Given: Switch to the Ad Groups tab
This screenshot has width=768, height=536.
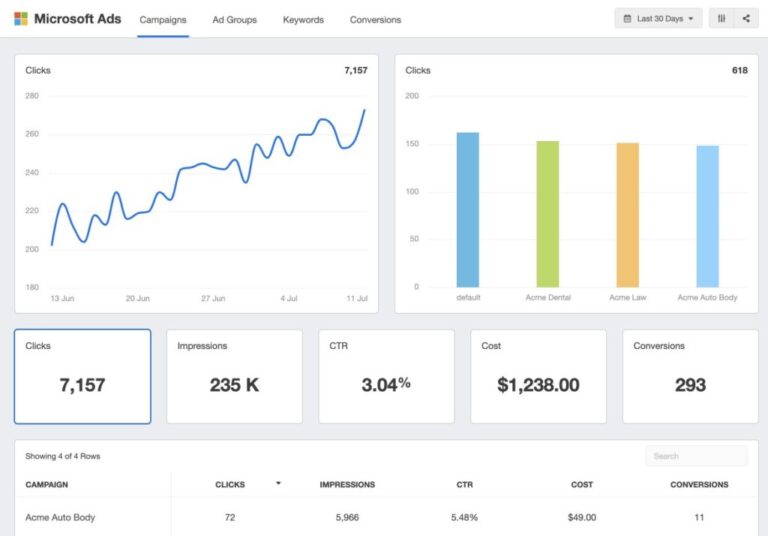Looking at the screenshot, I should 235,20.
